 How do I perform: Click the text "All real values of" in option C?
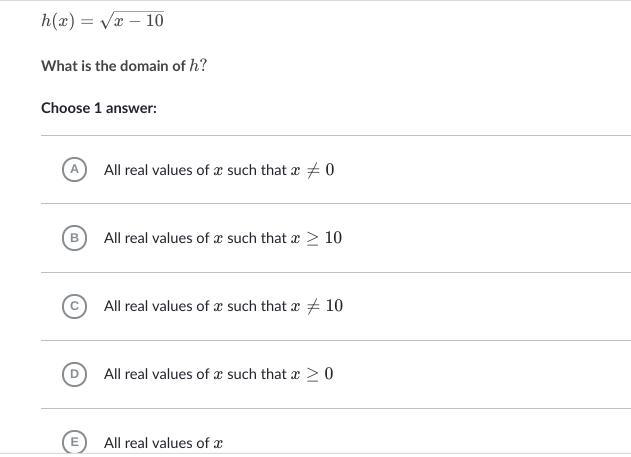(x=157, y=306)
